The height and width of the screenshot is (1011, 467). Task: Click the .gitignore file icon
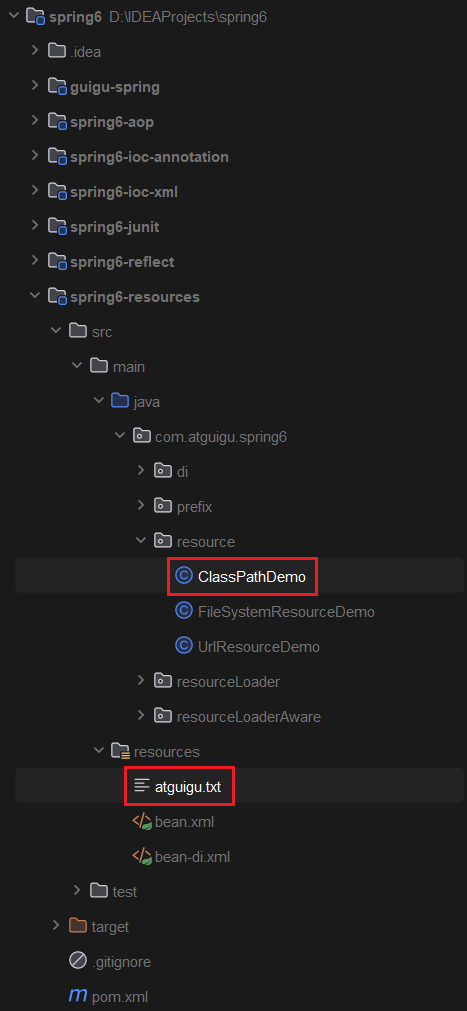[77, 961]
